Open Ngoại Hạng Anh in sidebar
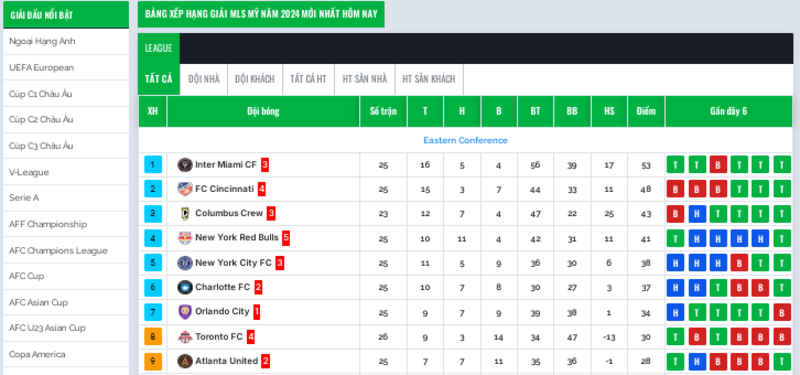This screenshot has height=375, width=800. coord(42,41)
